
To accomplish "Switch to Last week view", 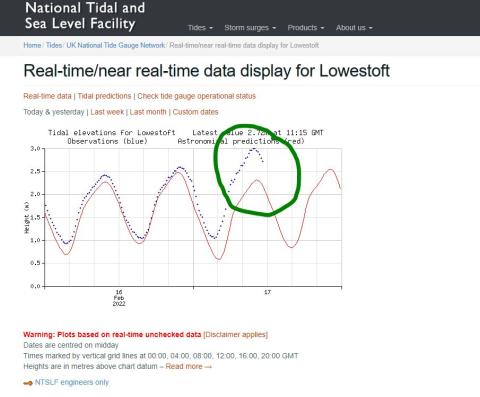I will coord(107,112).
